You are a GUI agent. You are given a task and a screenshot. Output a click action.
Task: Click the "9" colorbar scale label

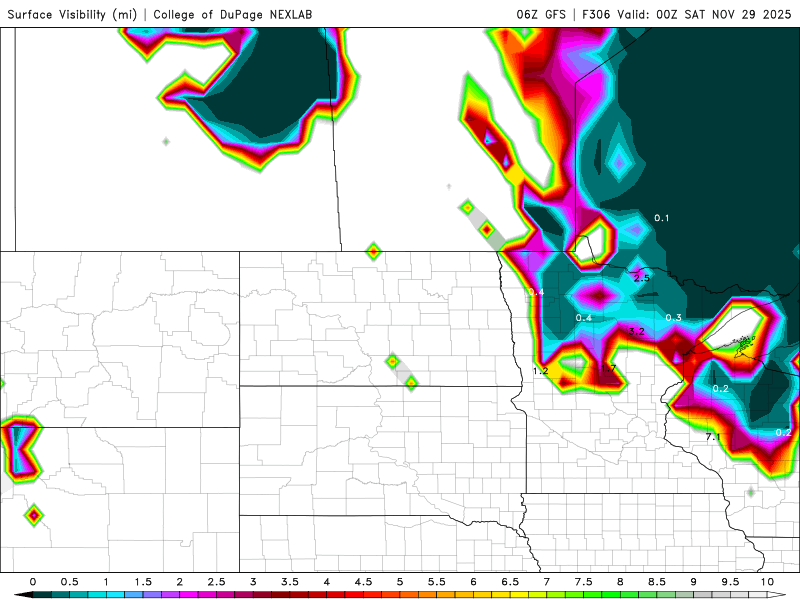point(693,582)
